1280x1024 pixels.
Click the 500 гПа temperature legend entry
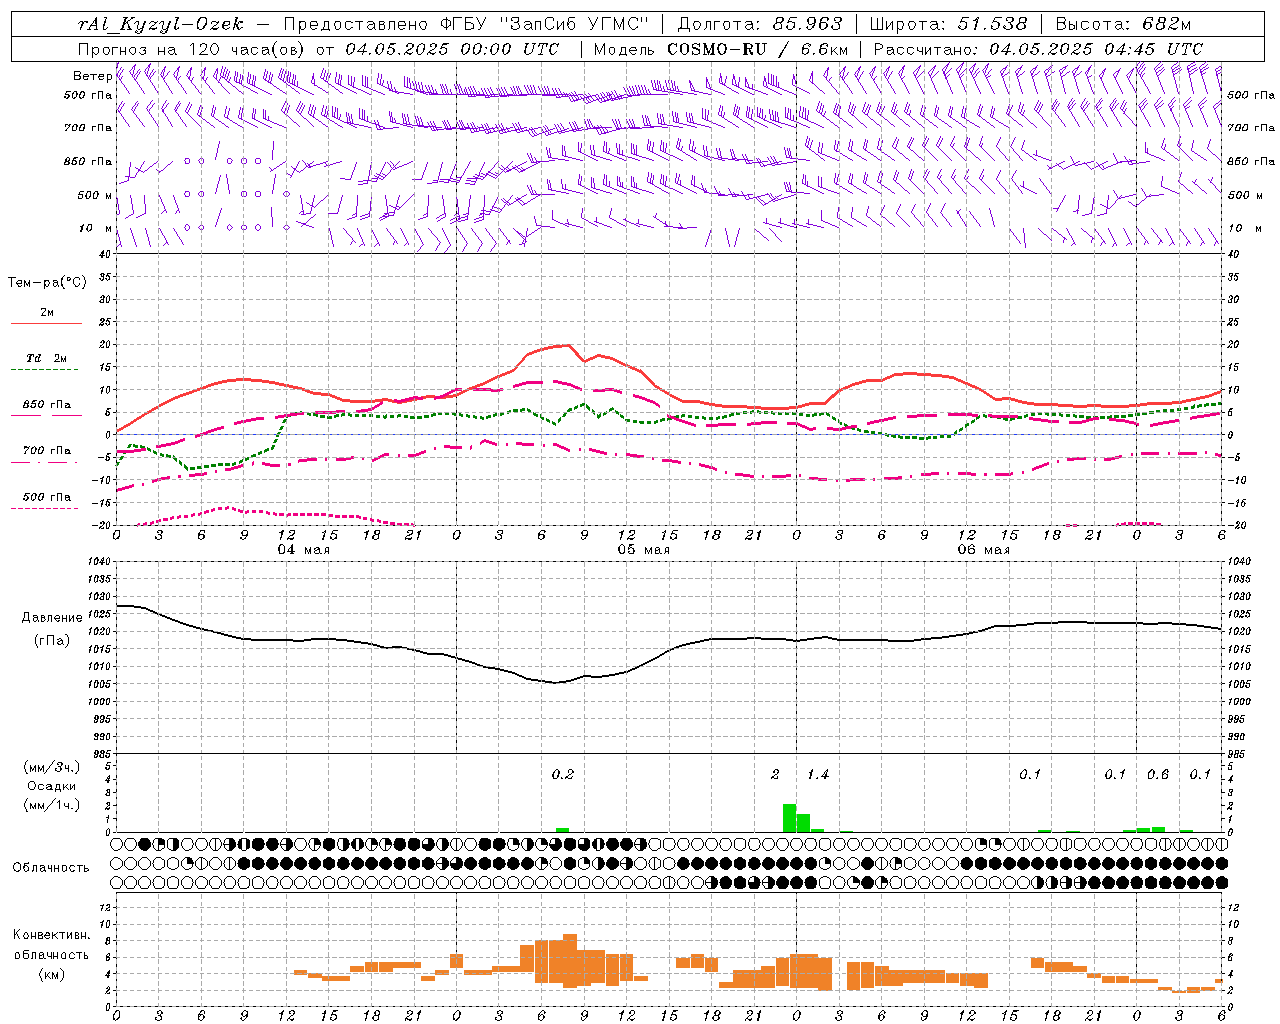click(x=47, y=496)
